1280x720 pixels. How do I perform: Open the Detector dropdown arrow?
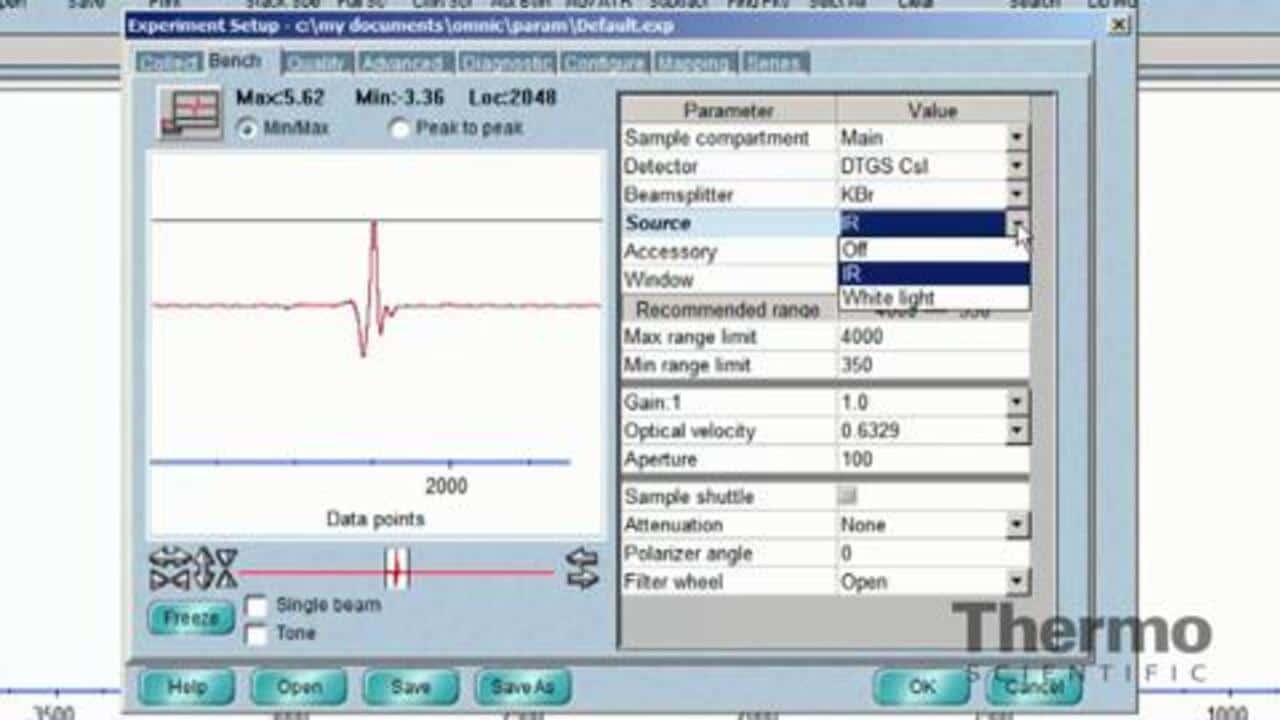(x=1016, y=166)
